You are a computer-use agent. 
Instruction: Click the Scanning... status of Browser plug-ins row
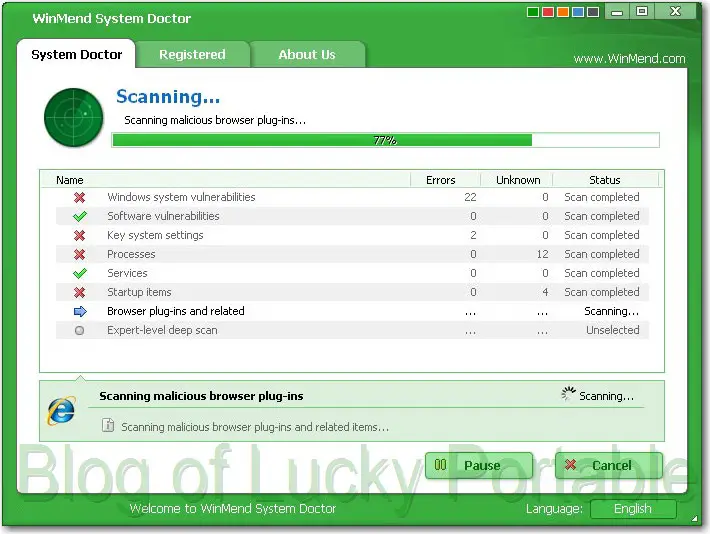pyautogui.click(x=611, y=311)
